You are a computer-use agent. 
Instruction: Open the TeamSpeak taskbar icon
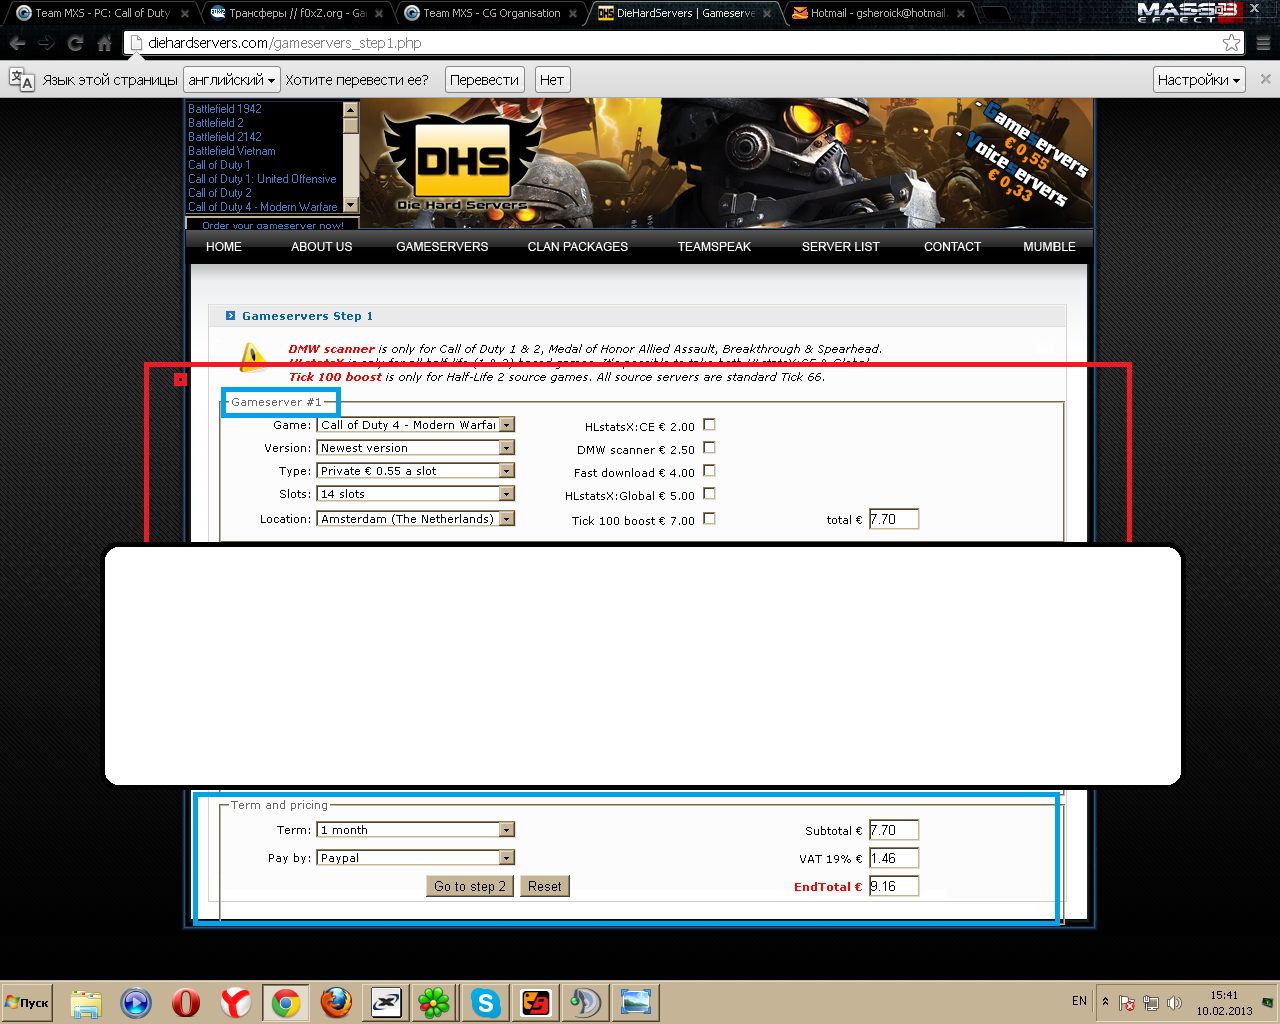coord(585,1003)
